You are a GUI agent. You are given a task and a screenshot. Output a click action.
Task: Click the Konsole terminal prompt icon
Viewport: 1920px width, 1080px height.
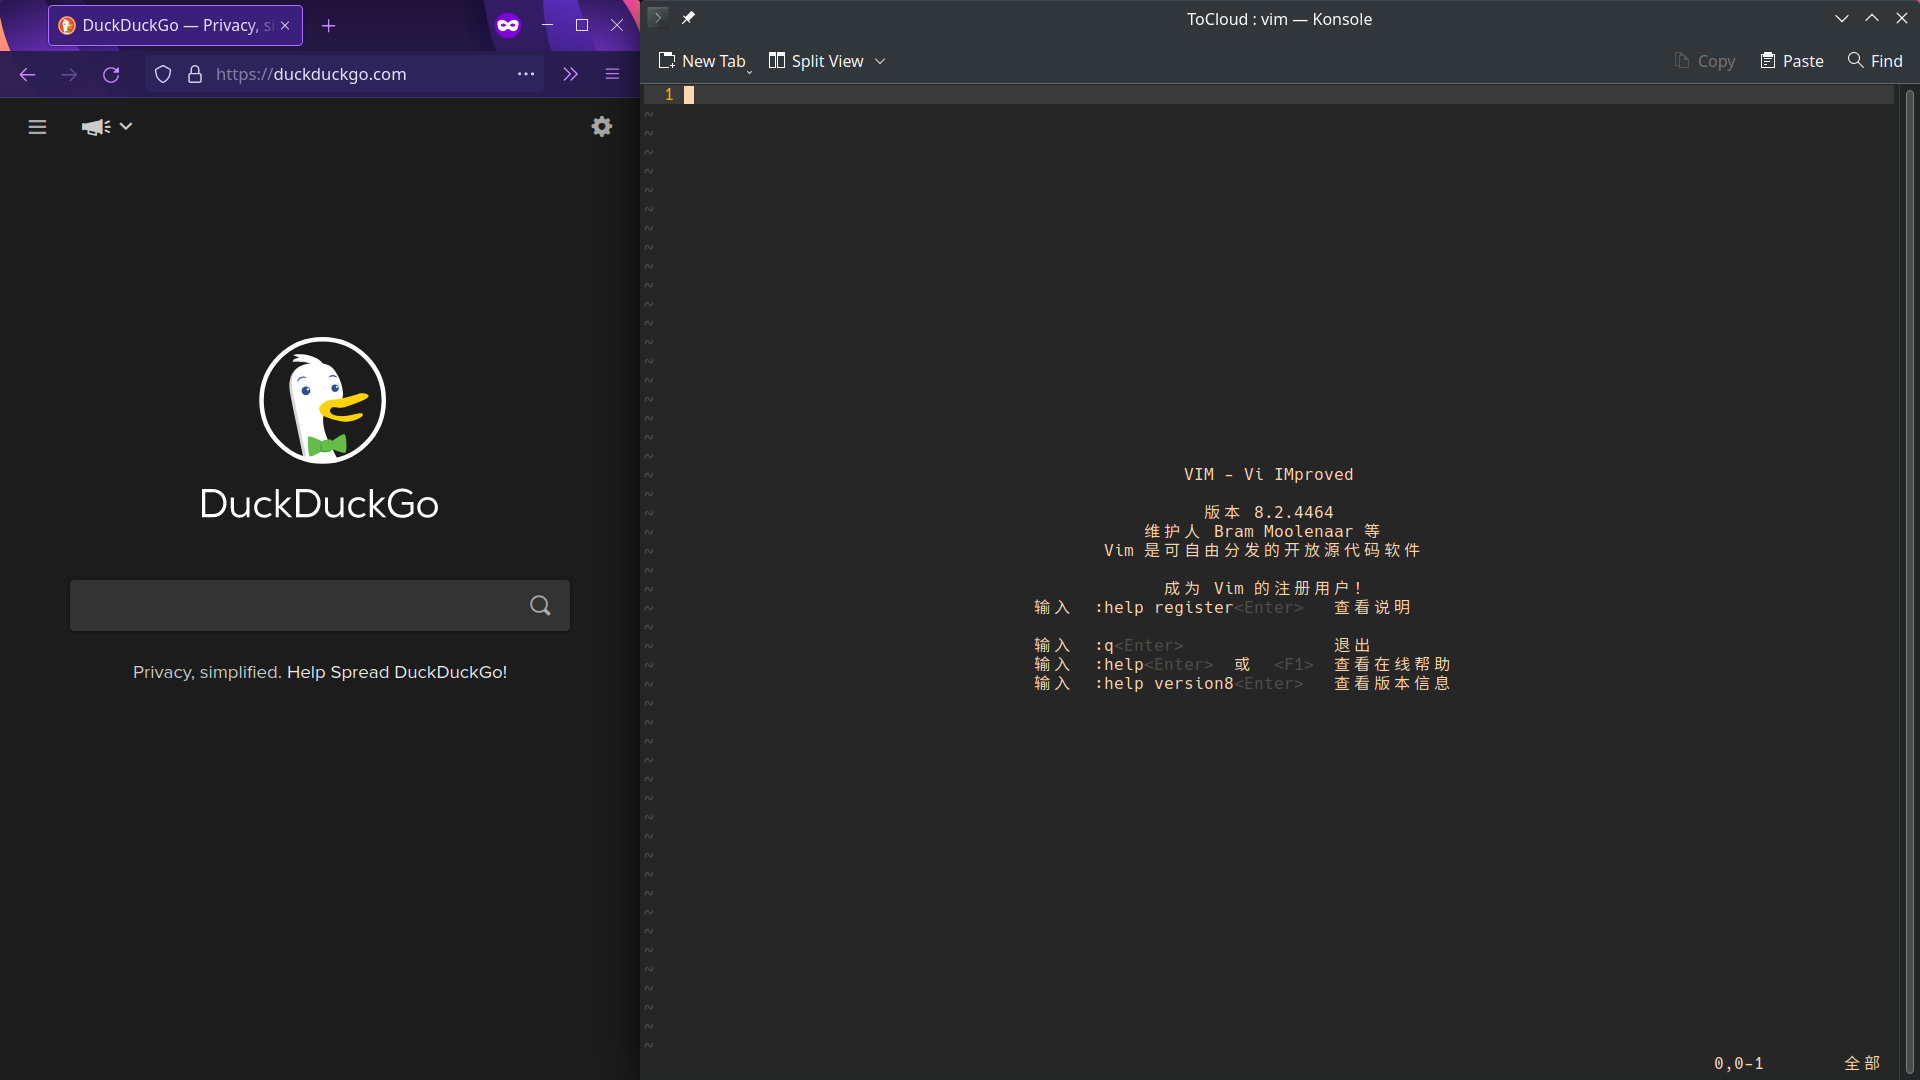(657, 17)
